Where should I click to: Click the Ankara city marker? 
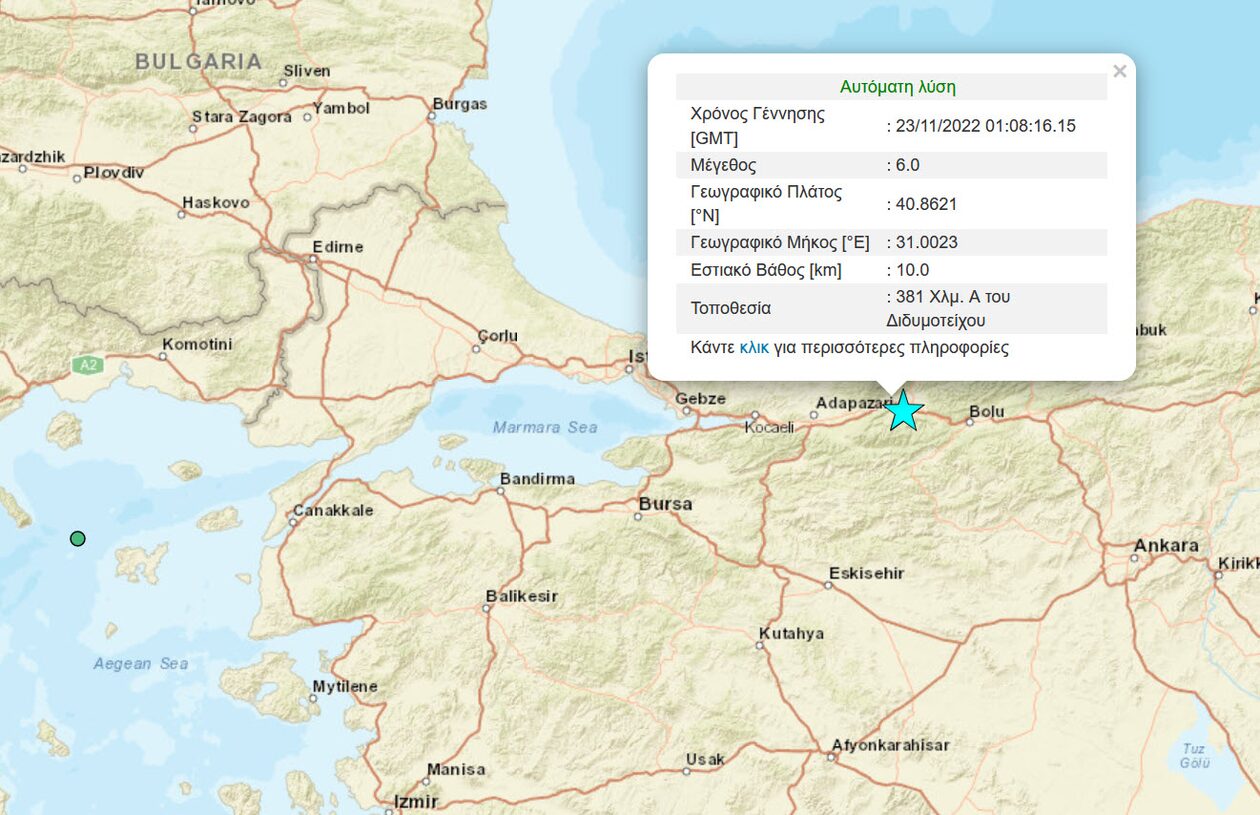1132,559
